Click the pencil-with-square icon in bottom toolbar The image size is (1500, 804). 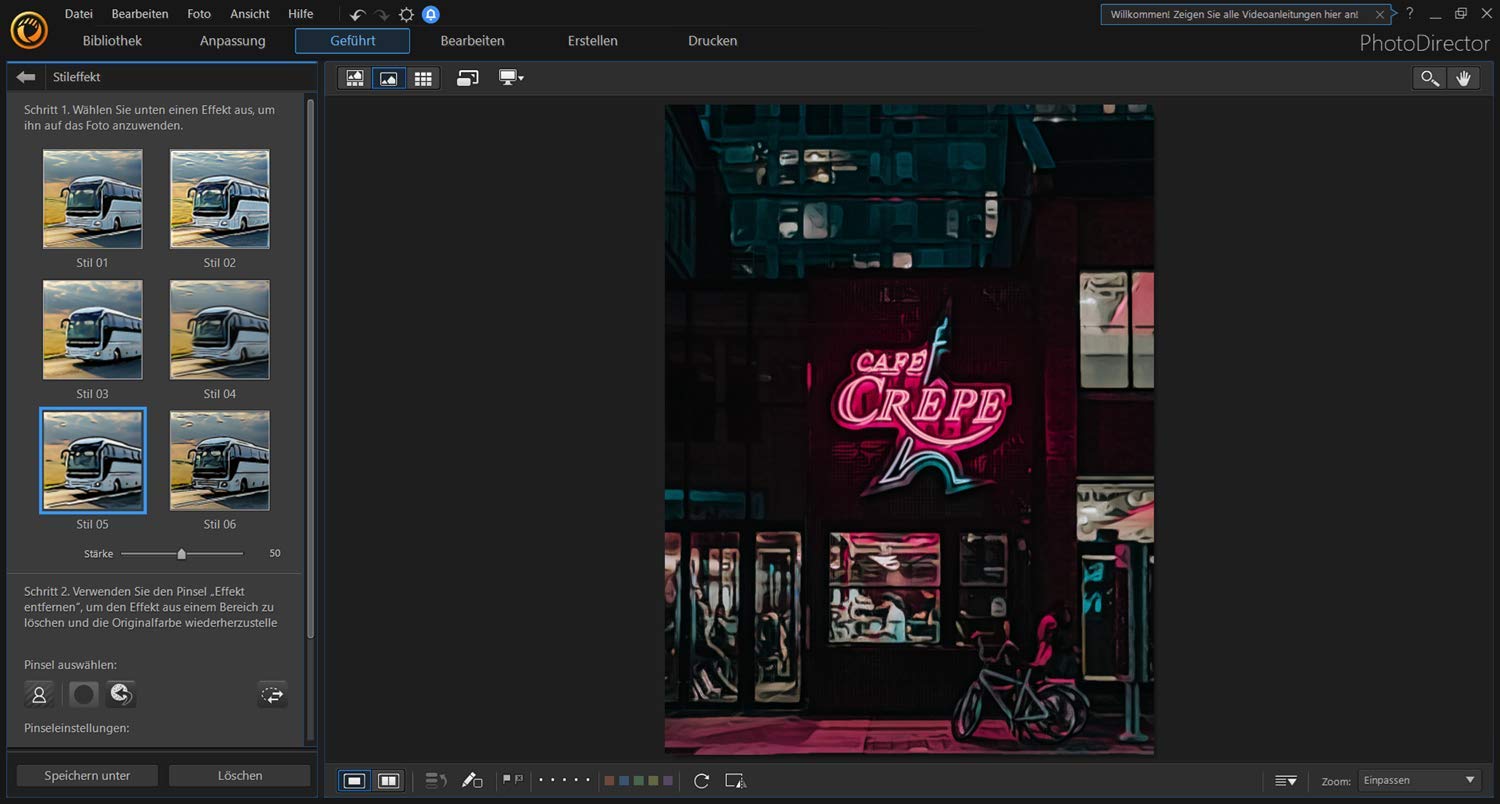coord(472,780)
